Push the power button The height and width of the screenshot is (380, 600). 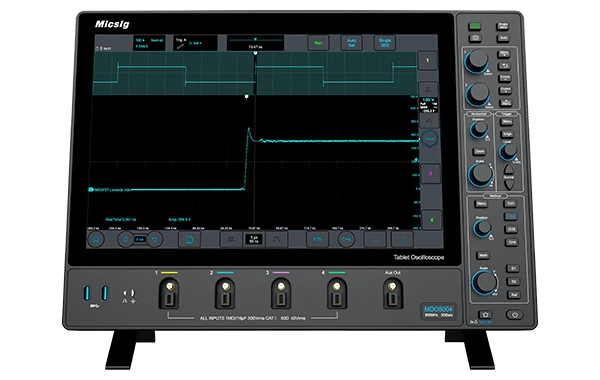(x=515, y=315)
